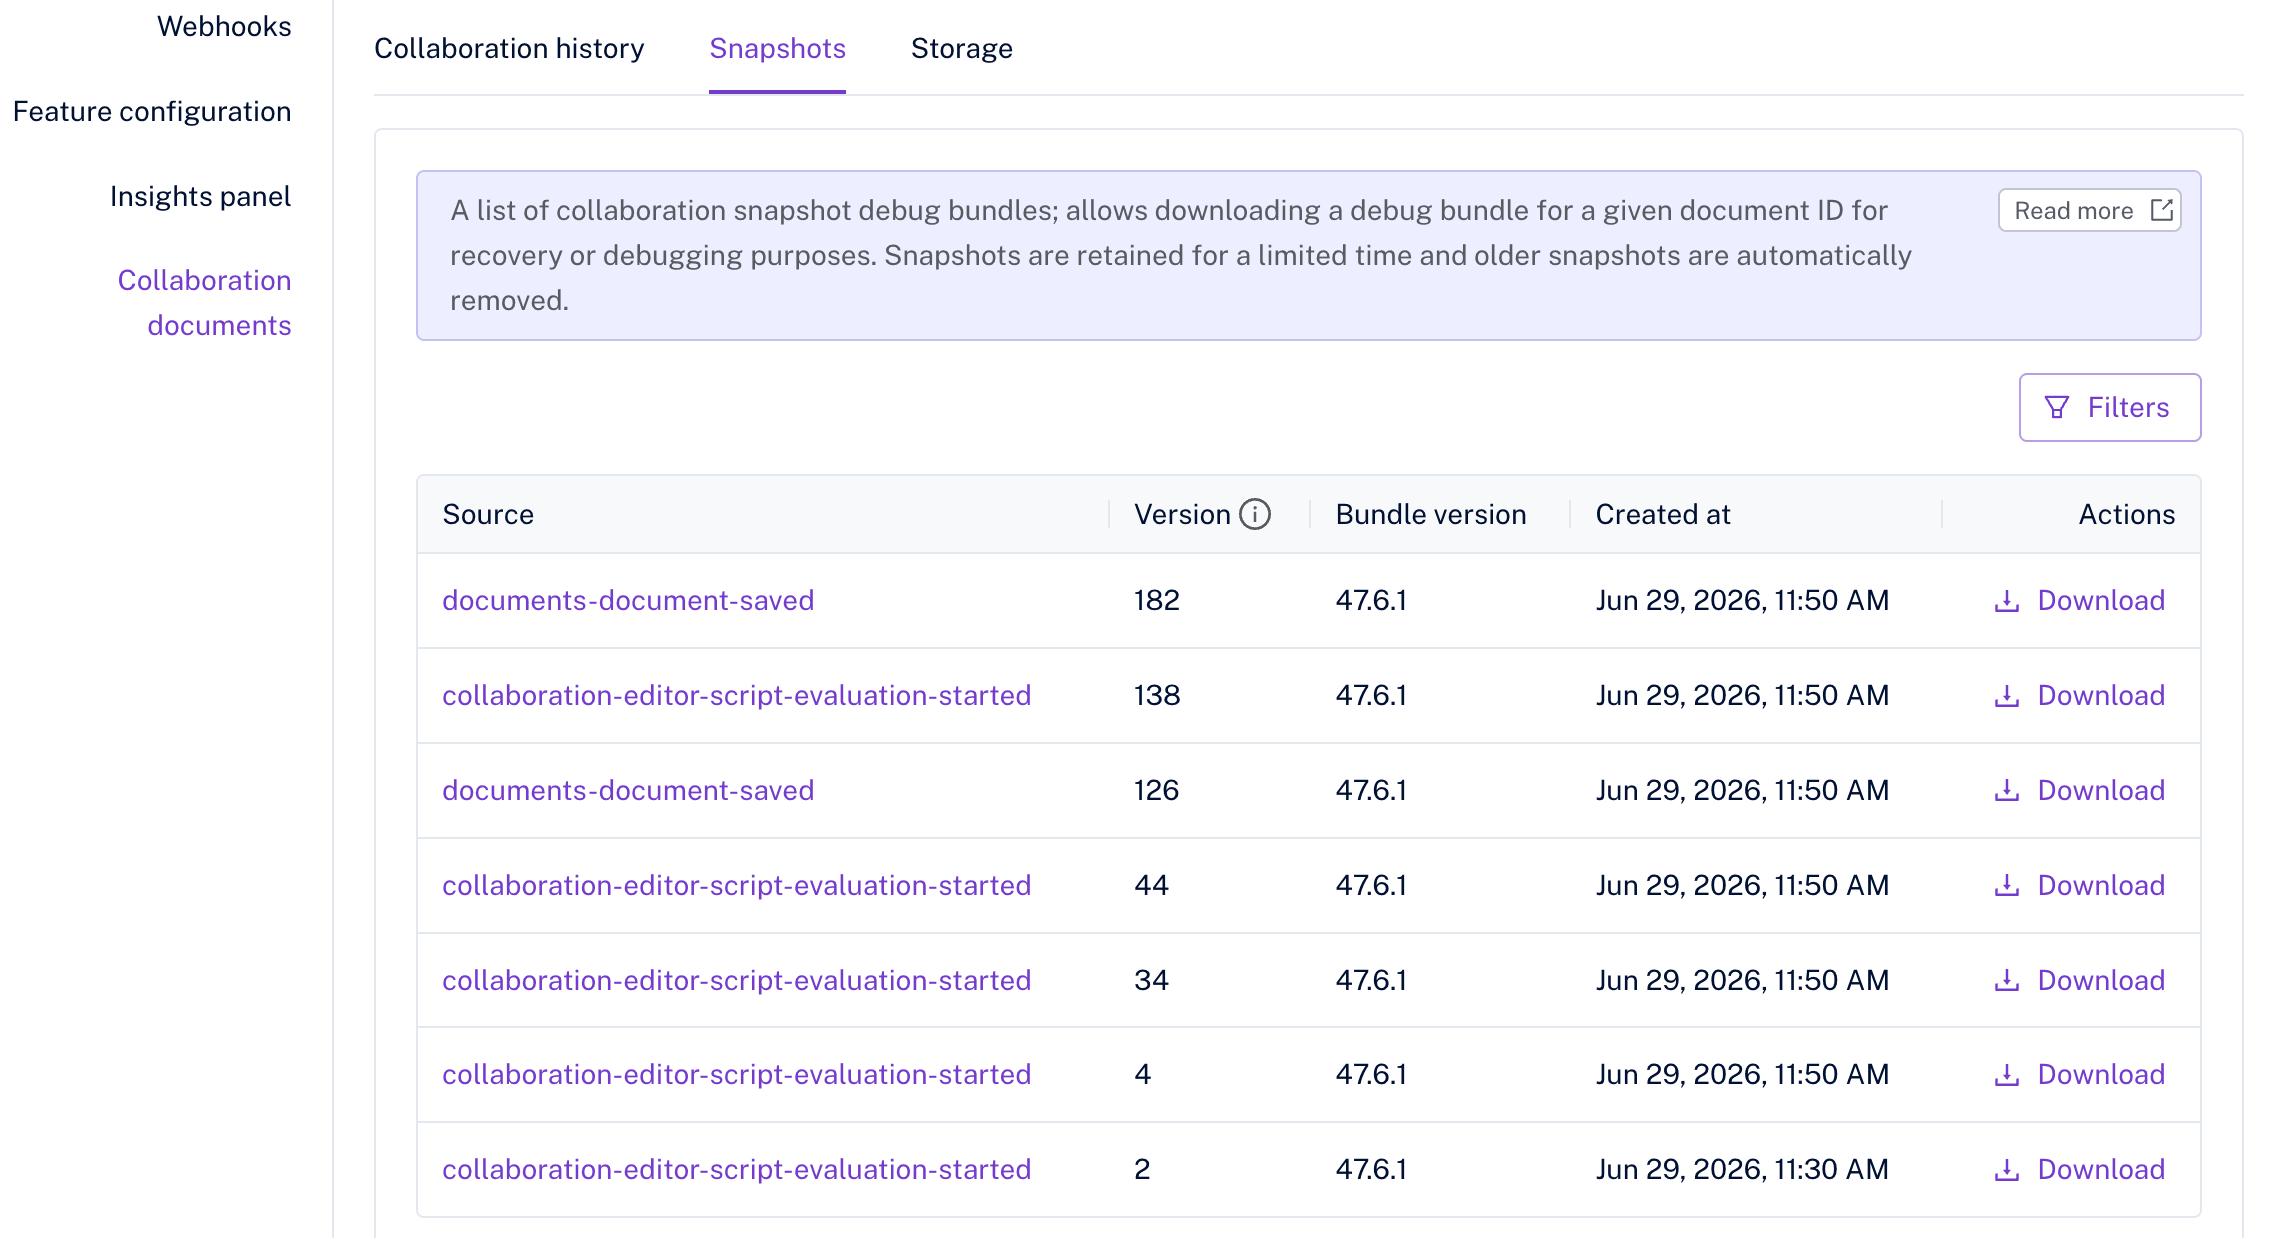Click the external link icon in Read more
Screen dimensions: 2276x1238
[x=2162, y=210]
